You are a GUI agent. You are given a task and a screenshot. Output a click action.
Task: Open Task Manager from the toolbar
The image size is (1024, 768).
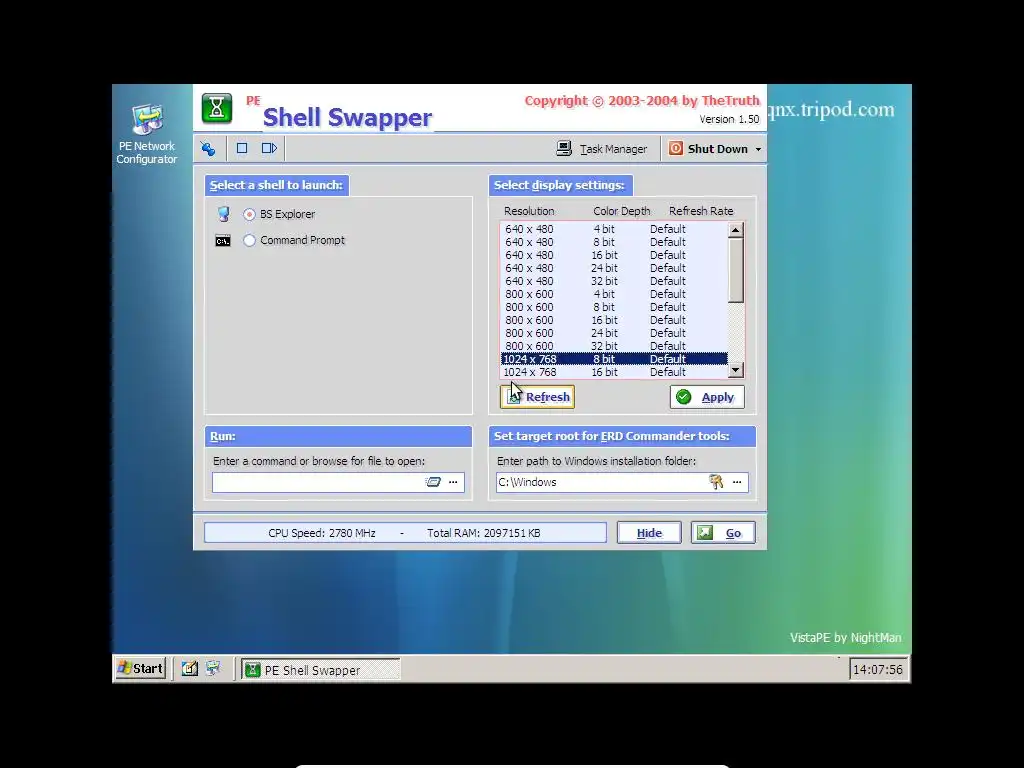pyautogui.click(x=601, y=149)
